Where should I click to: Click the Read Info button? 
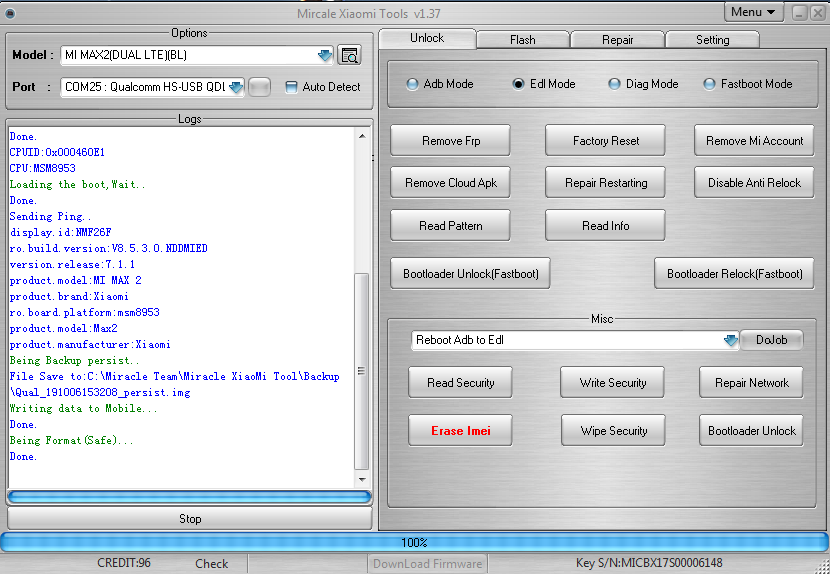(x=606, y=226)
